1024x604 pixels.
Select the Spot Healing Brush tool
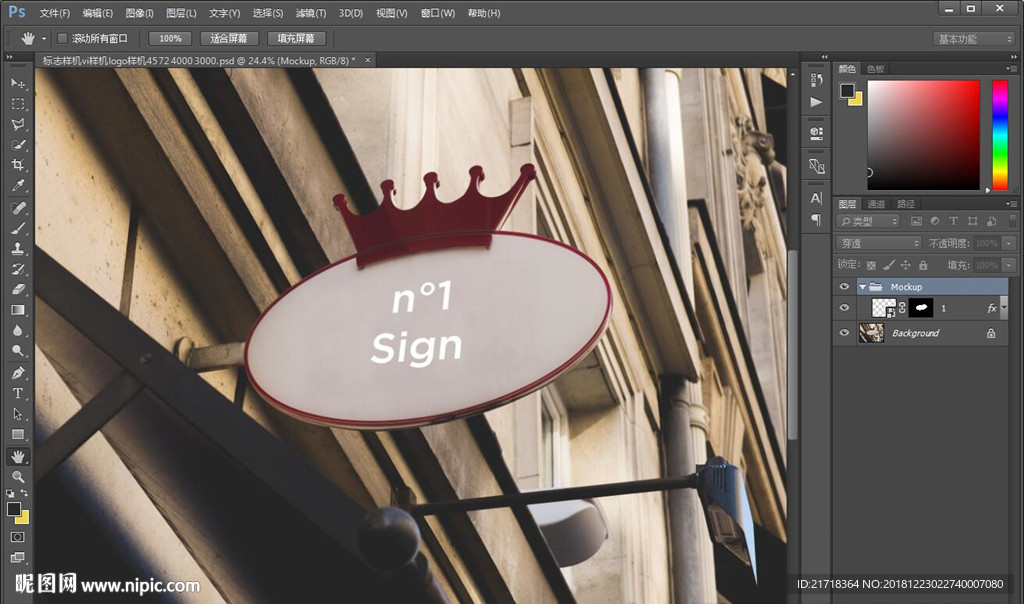(x=18, y=208)
